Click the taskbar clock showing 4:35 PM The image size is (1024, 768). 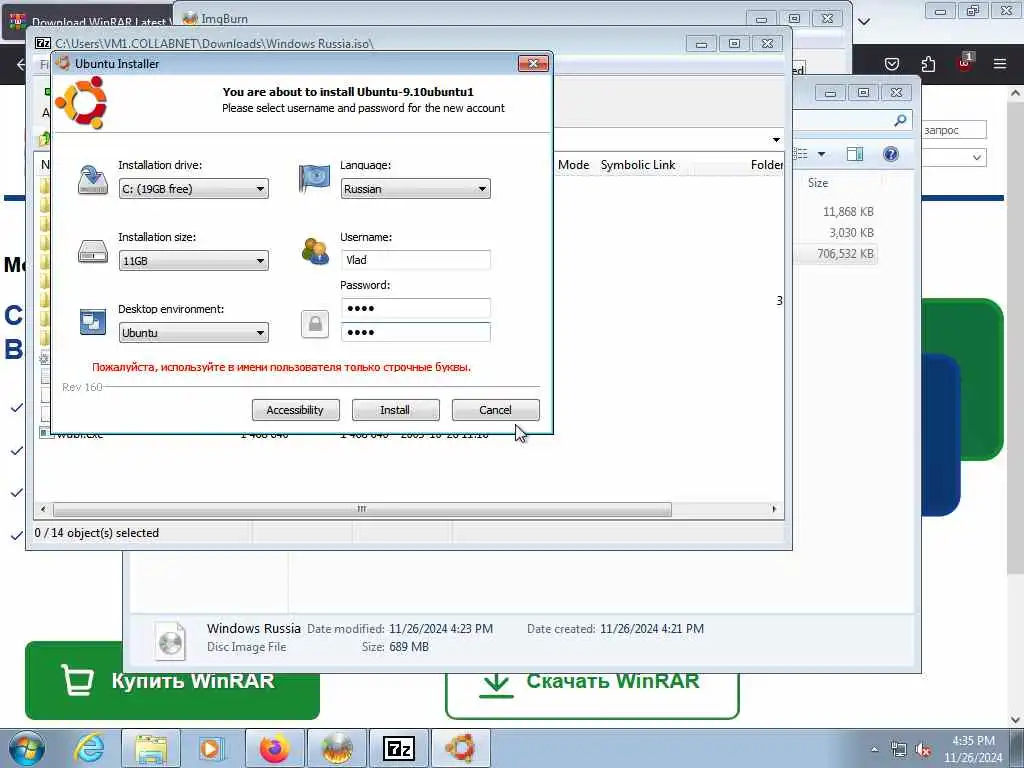(x=973, y=749)
